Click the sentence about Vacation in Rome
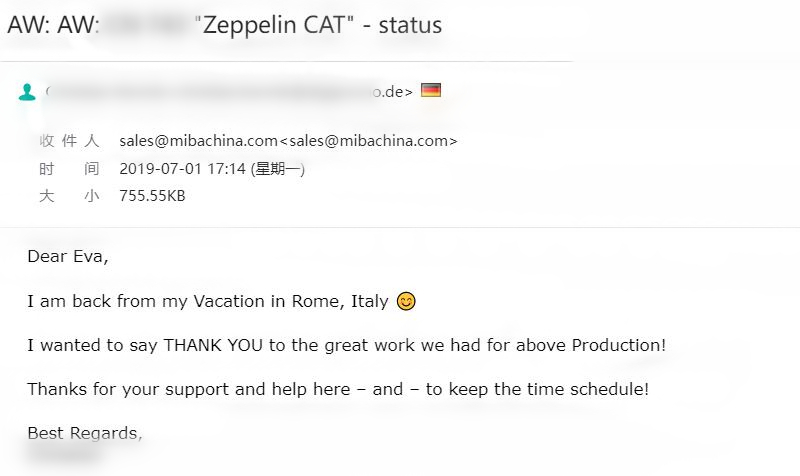The image size is (800, 476). [x=208, y=301]
